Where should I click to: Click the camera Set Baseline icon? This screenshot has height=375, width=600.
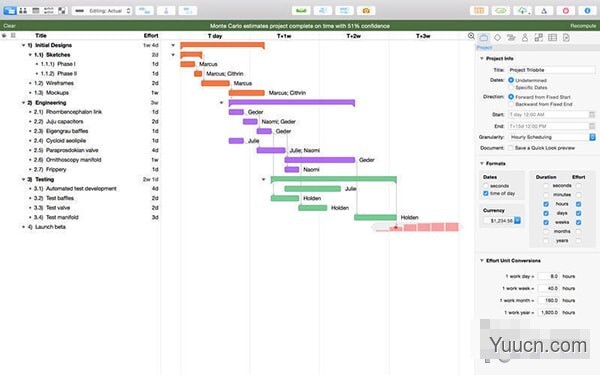[366, 11]
